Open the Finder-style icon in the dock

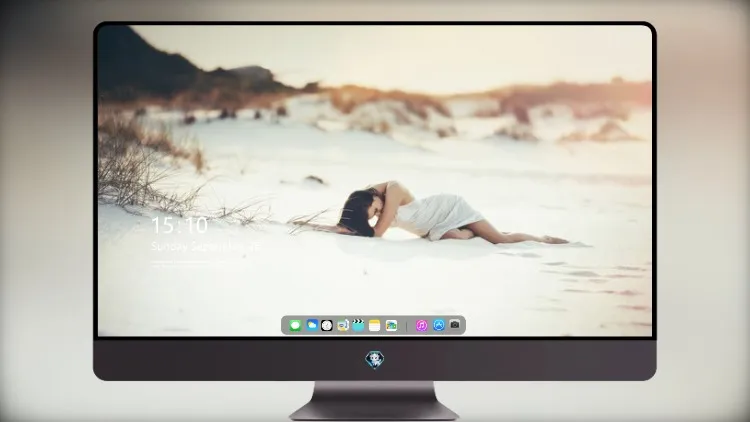(x=342, y=325)
